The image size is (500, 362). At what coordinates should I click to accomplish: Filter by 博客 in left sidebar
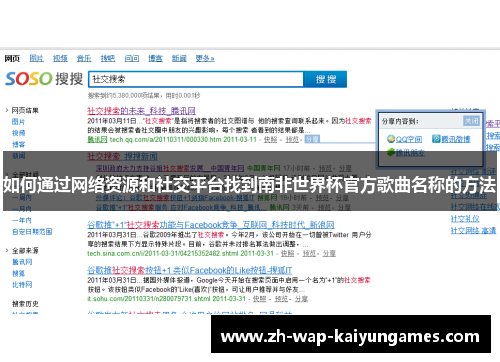pyautogui.click(x=18, y=144)
